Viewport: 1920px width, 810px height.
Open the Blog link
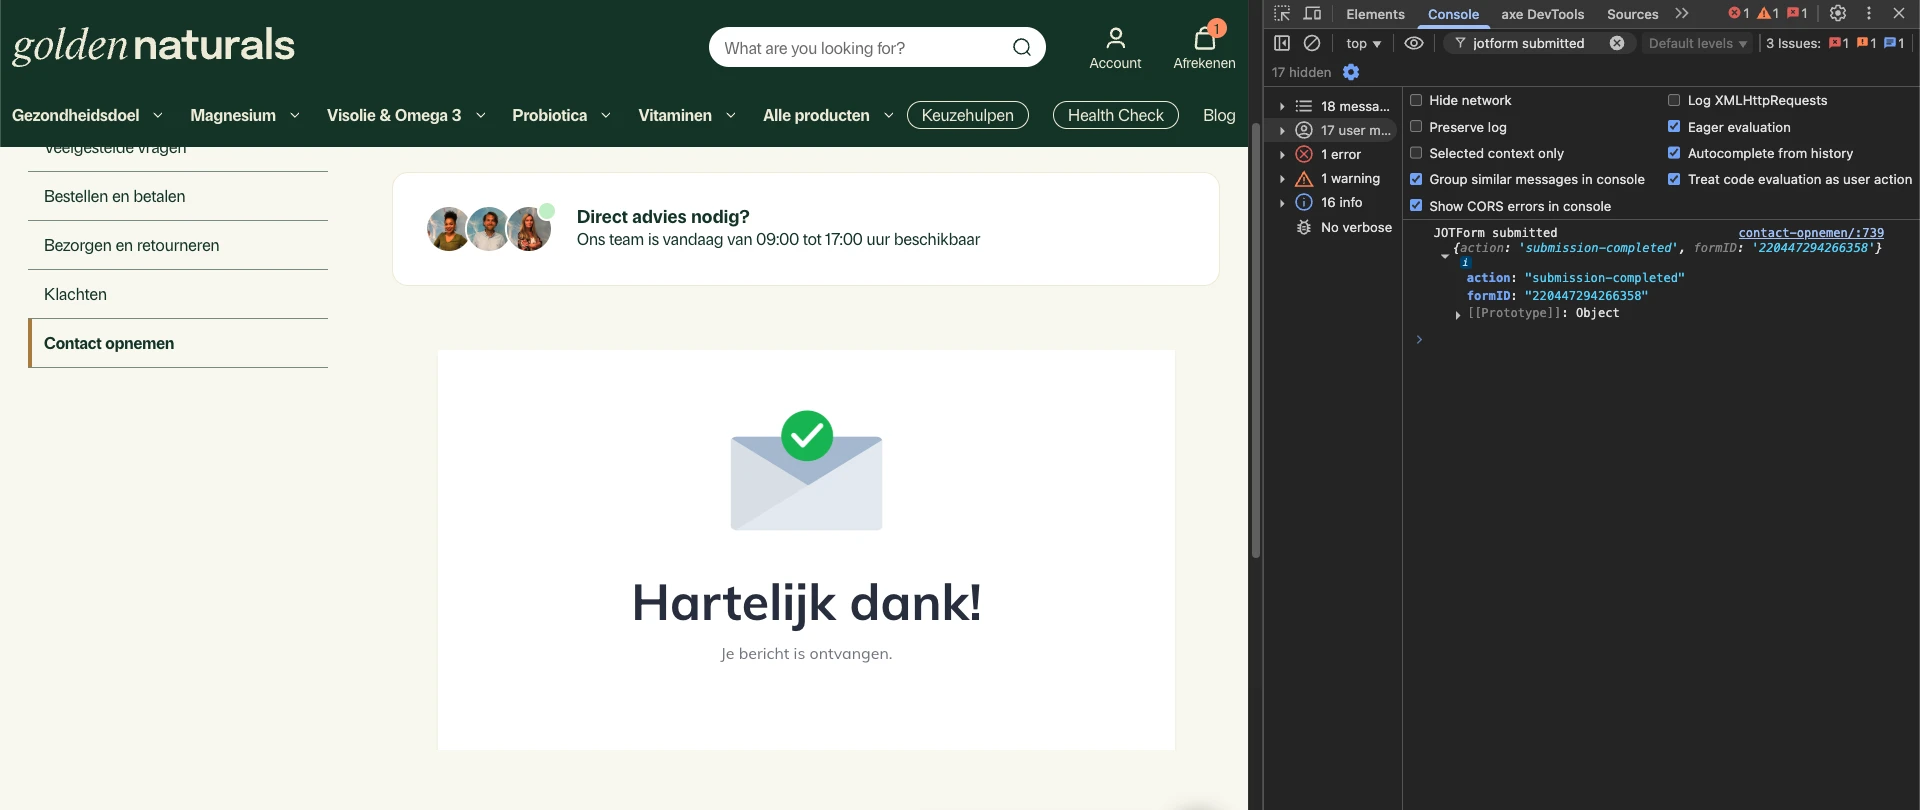(1219, 115)
